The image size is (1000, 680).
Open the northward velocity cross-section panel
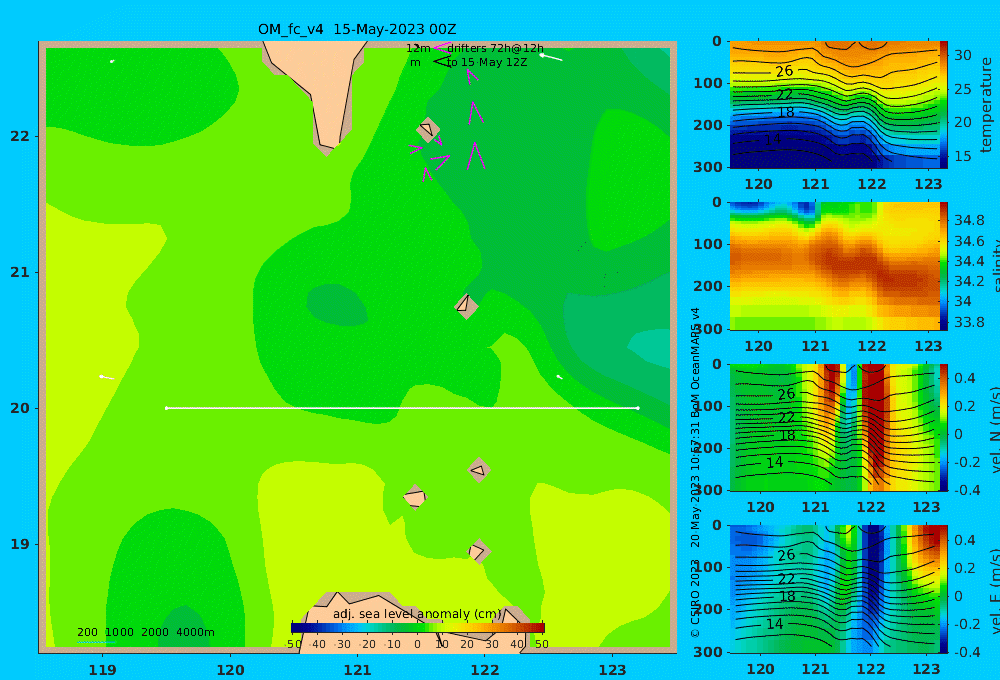click(834, 427)
